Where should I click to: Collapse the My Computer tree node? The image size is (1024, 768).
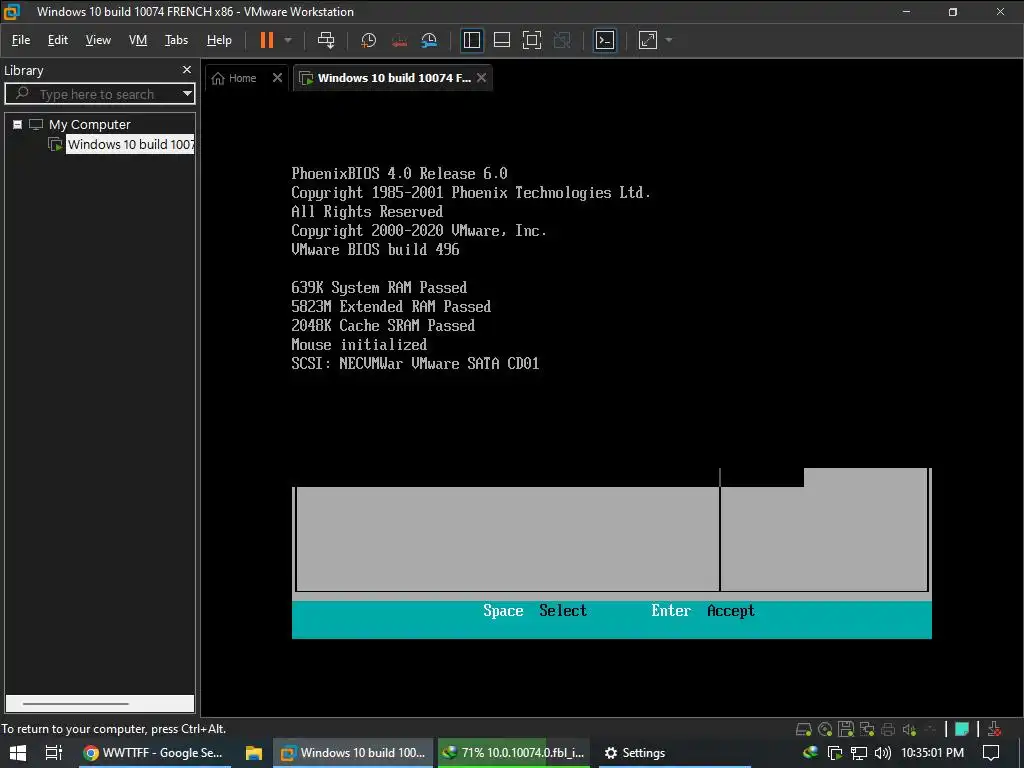[18, 124]
